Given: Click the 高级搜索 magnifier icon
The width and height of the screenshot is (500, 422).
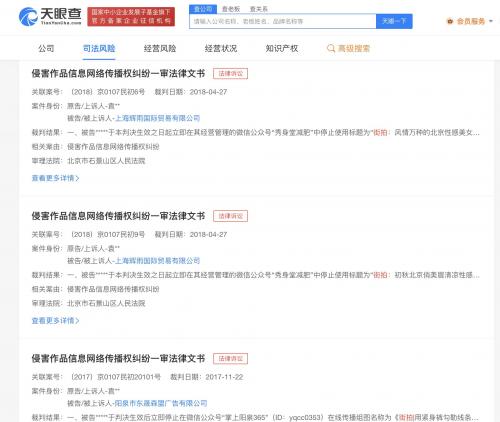Looking at the screenshot, I should pos(331,49).
